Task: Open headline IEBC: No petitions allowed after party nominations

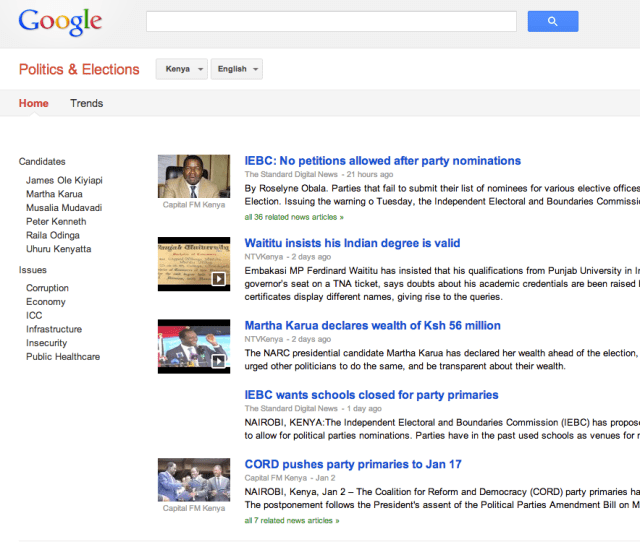Action: pos(383,161)
